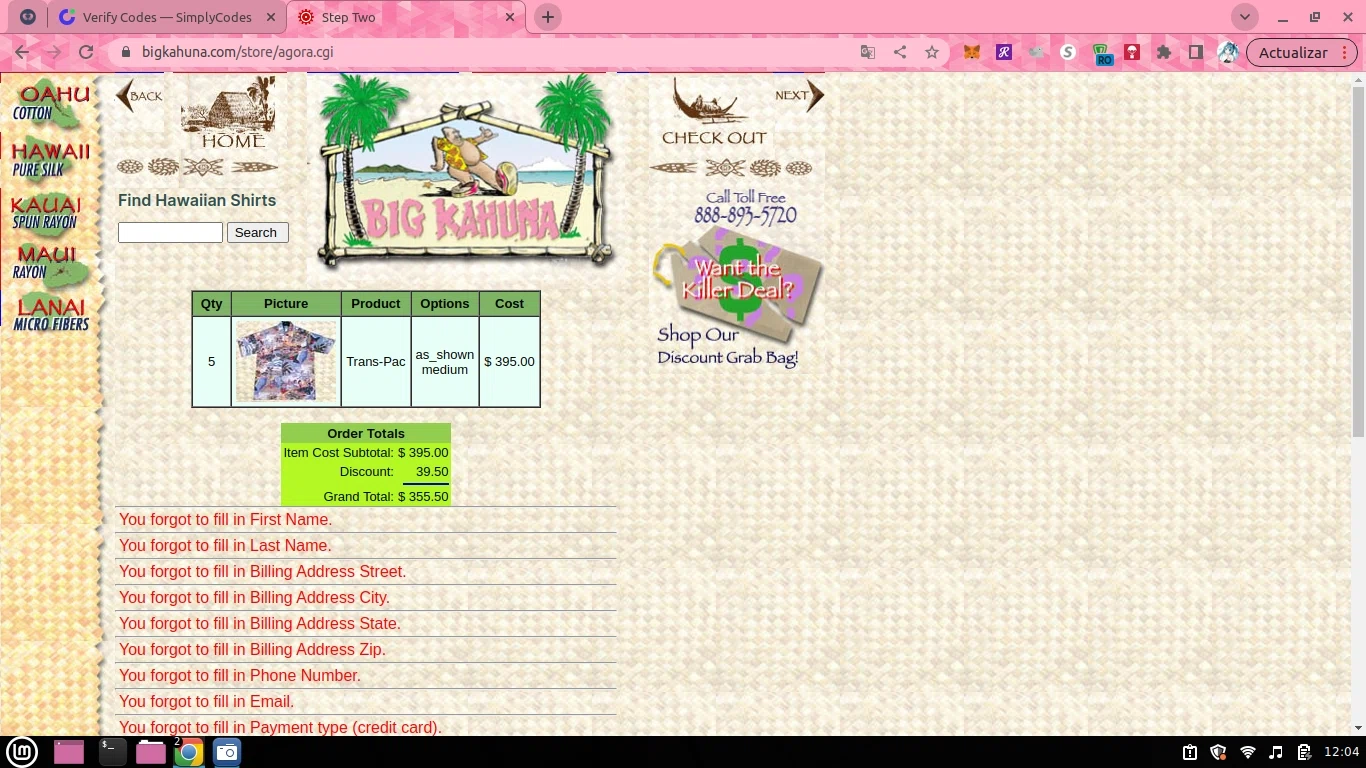Open the Oahu Cotton category
This screenshot has height=768, width=1366.
click(x=51, y=105)
